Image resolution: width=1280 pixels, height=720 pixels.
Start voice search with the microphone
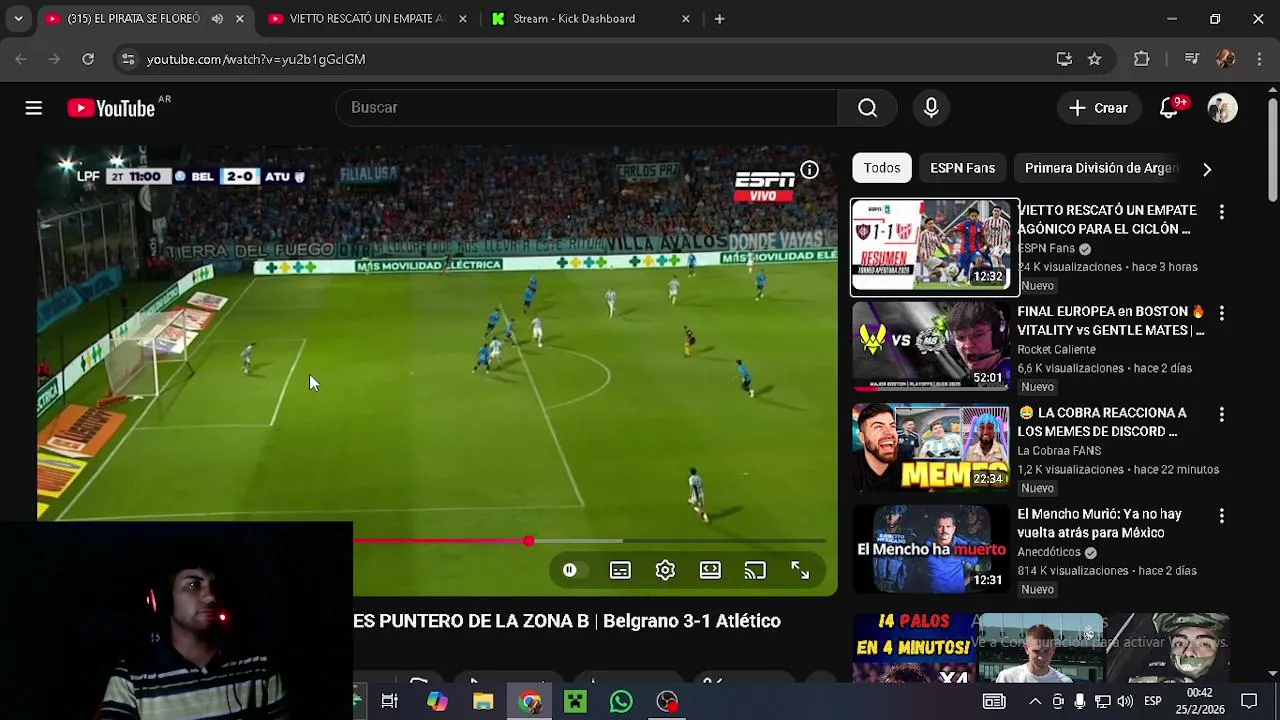click(931, 108)
